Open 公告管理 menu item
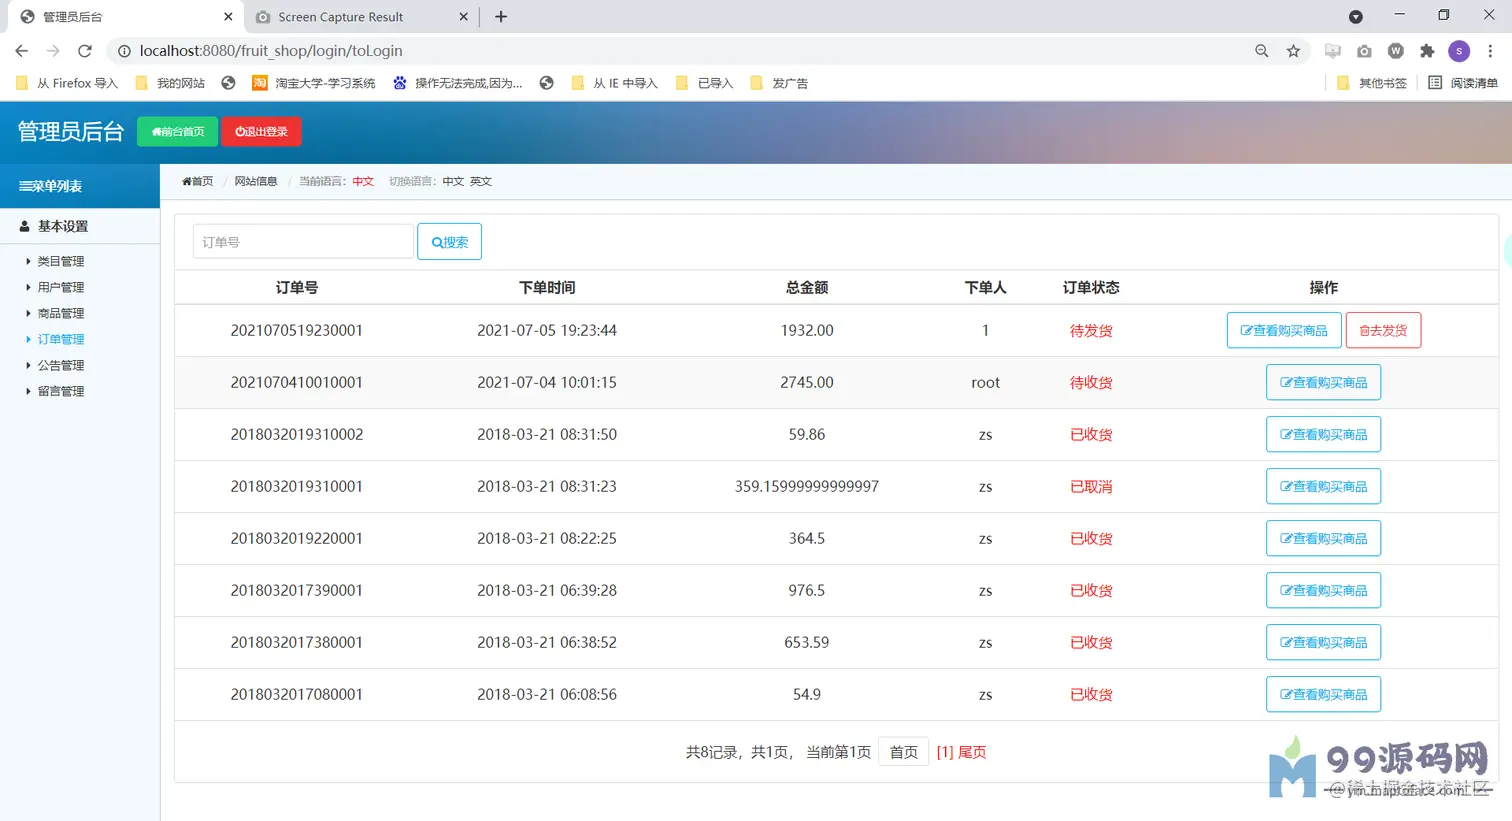This screenshot has width=1512, height=821. tap(60, 365)
